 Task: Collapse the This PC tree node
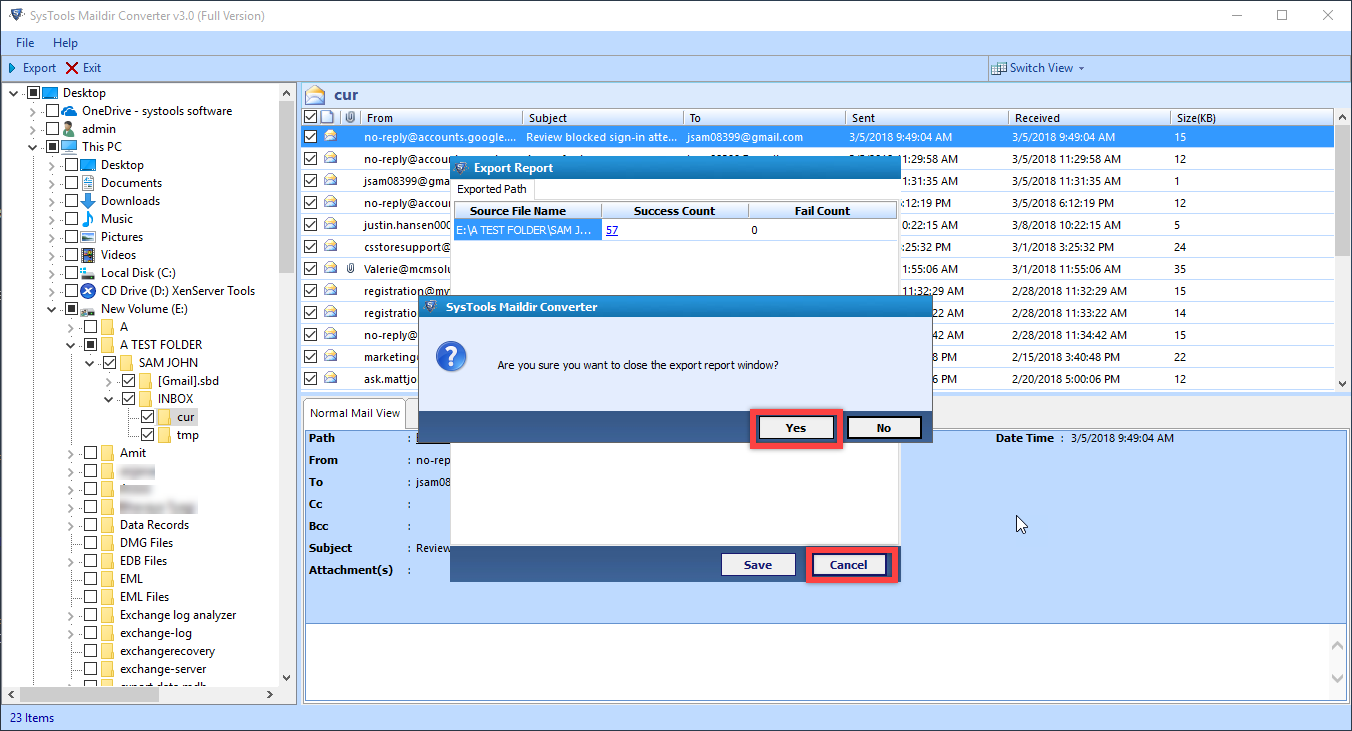tap(33, 147)
